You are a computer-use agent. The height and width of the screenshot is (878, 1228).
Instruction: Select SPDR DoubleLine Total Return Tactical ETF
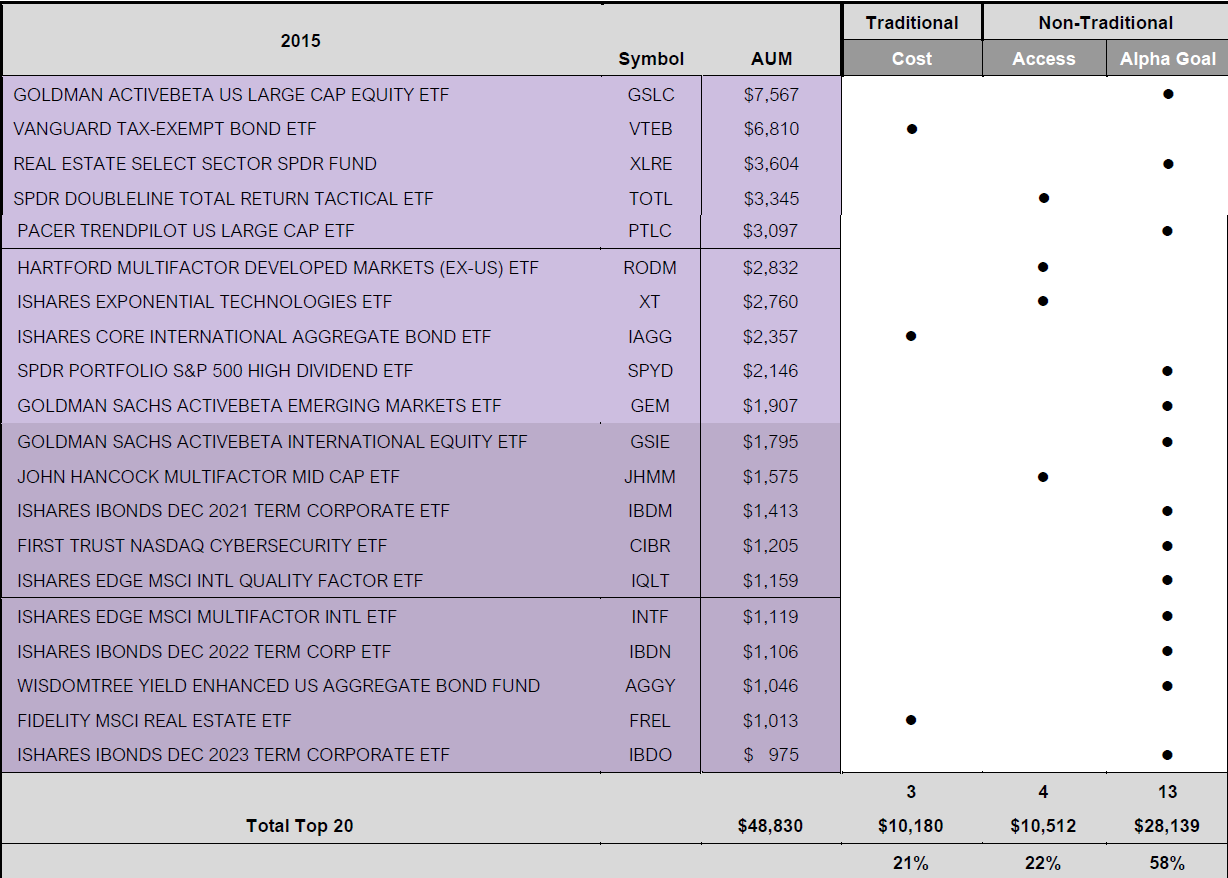(x=223, y=199)
